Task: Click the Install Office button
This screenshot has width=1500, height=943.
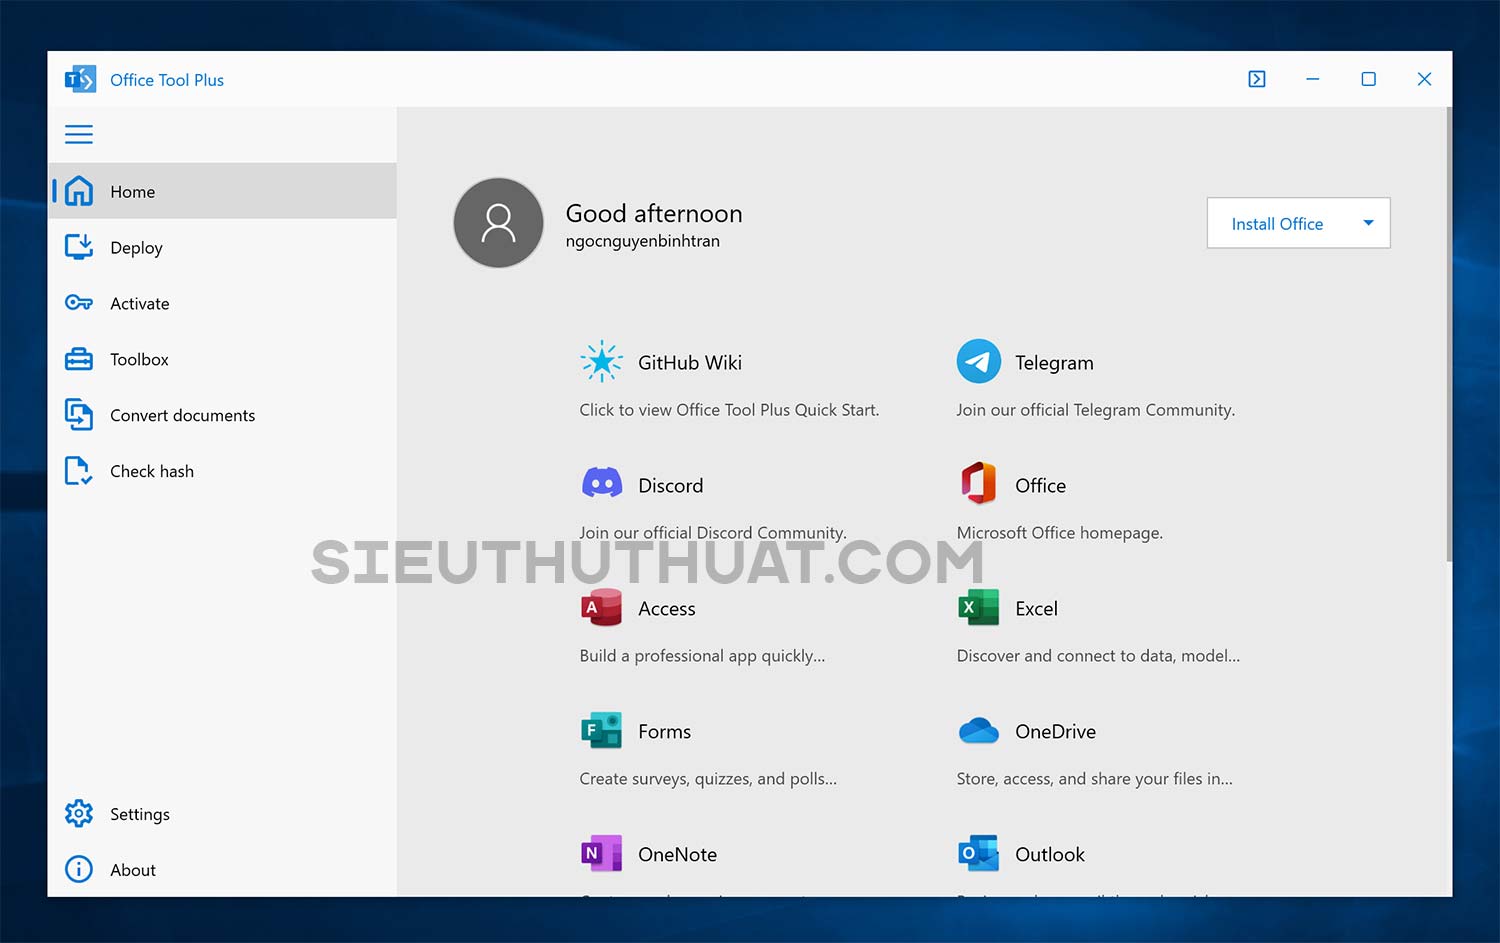Action: click(1277, 224)
